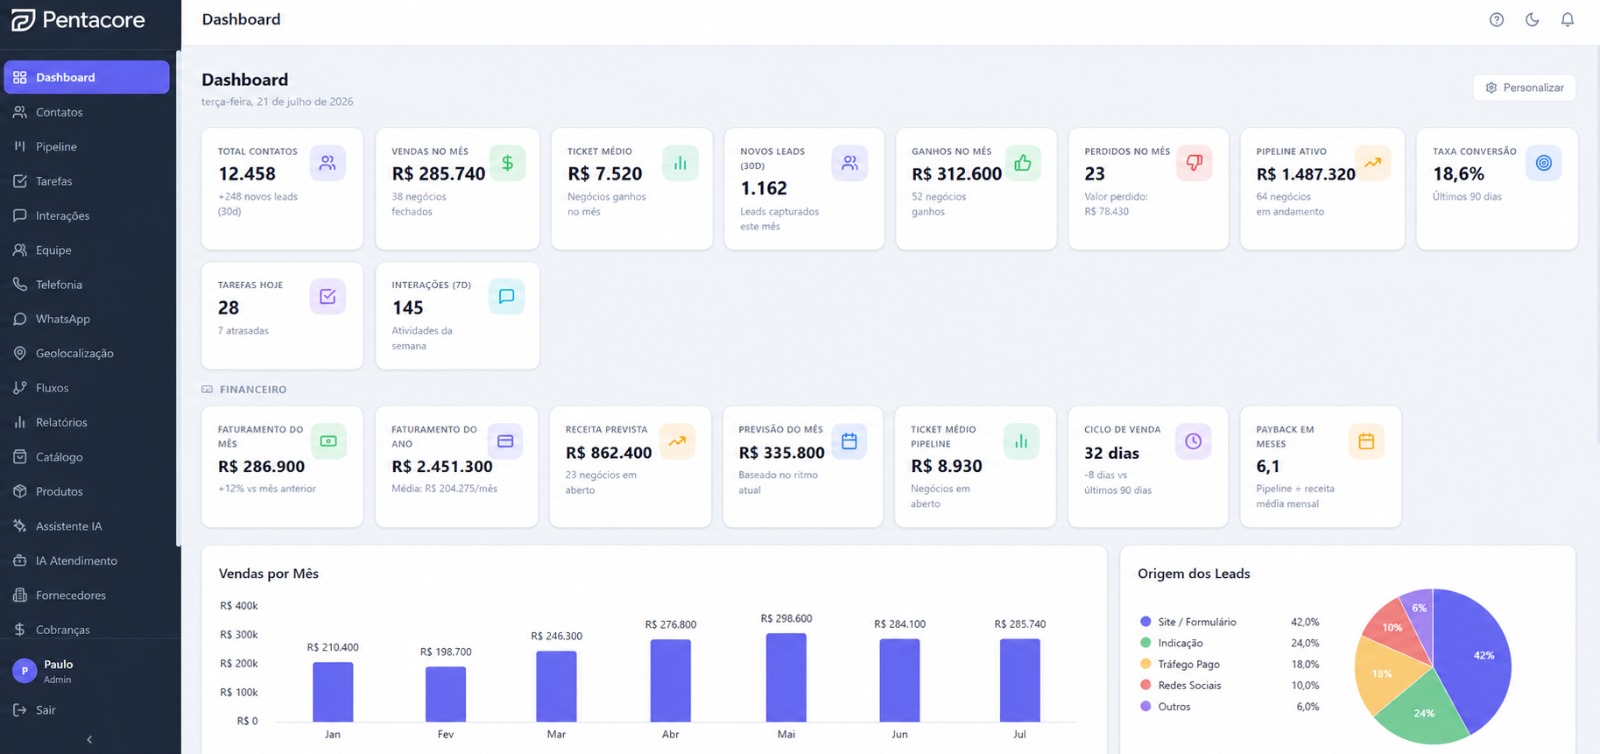Open the Geolocalização pin icon
Screen dimensions: 1600x754
[20, 353]
